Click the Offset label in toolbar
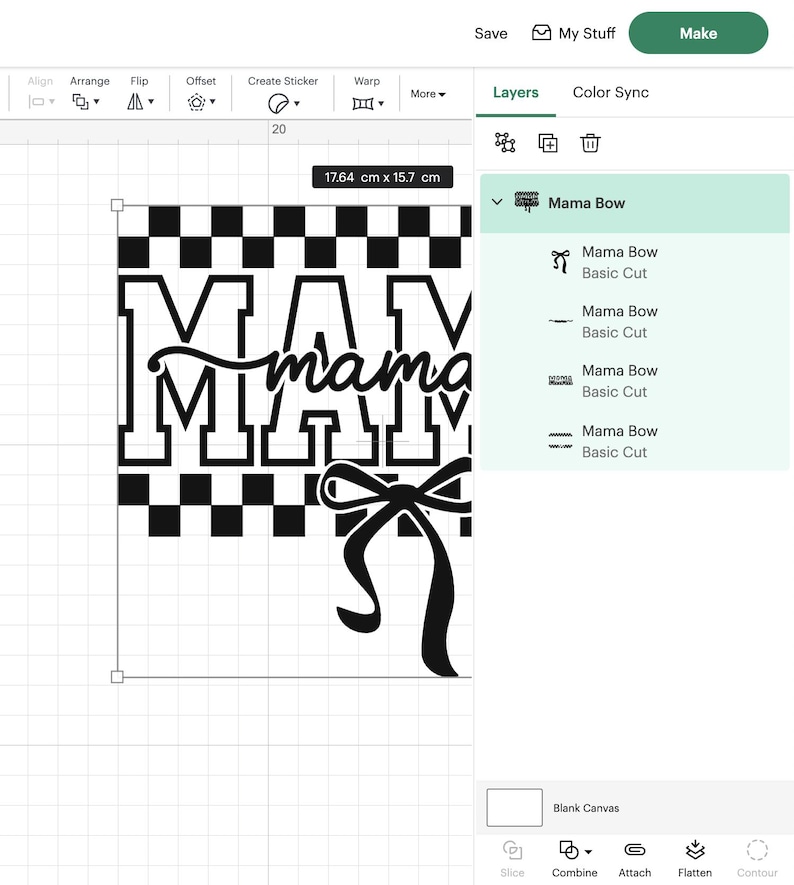Screen dimensions: 794x885 coord(201,81)
